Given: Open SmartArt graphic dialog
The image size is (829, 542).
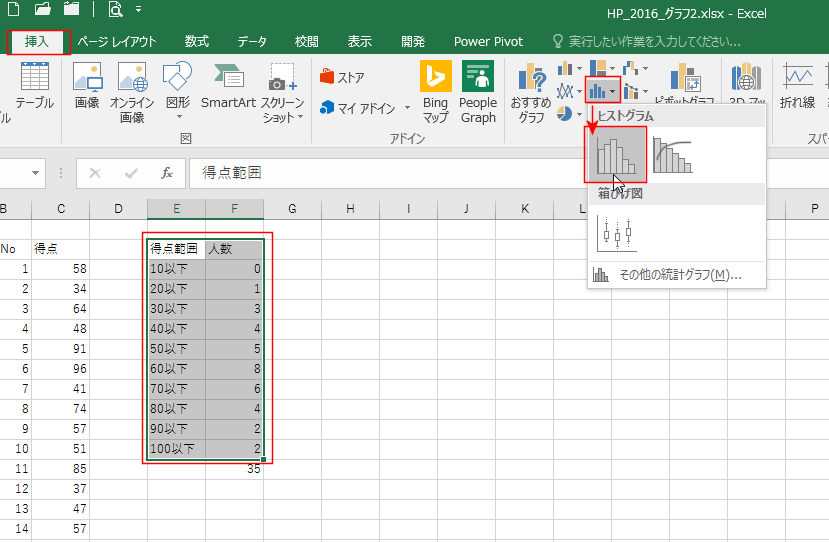Looking at the screenshot, I should [x=228, y=87].
